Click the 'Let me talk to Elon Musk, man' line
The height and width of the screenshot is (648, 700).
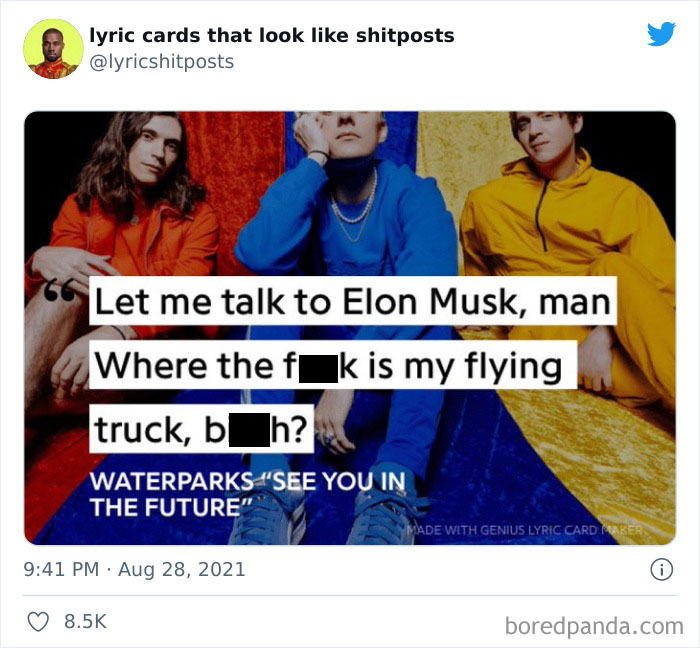tap(353, 301)
